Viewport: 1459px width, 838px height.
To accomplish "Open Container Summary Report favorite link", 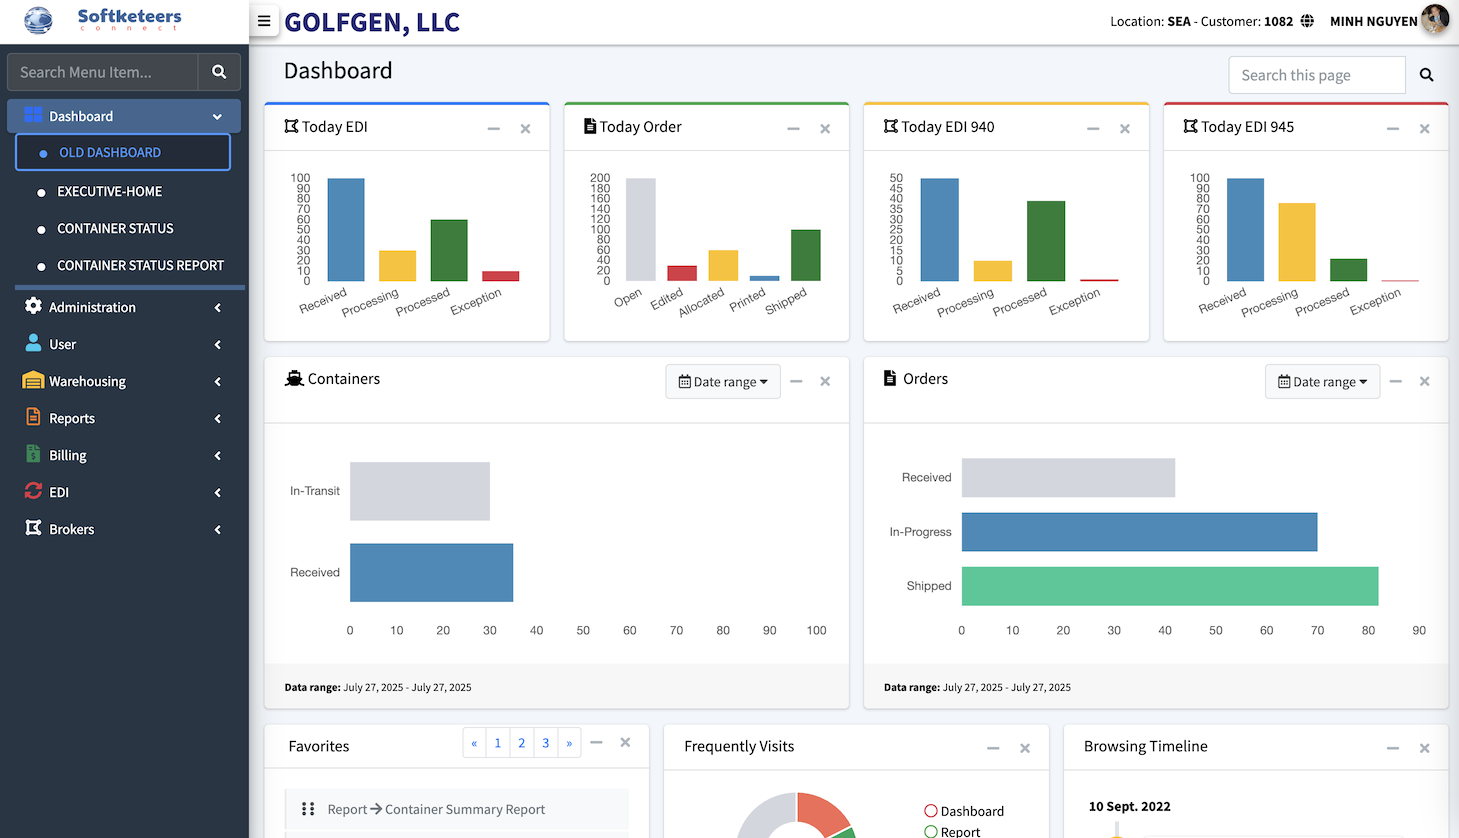I will (465, 810).
